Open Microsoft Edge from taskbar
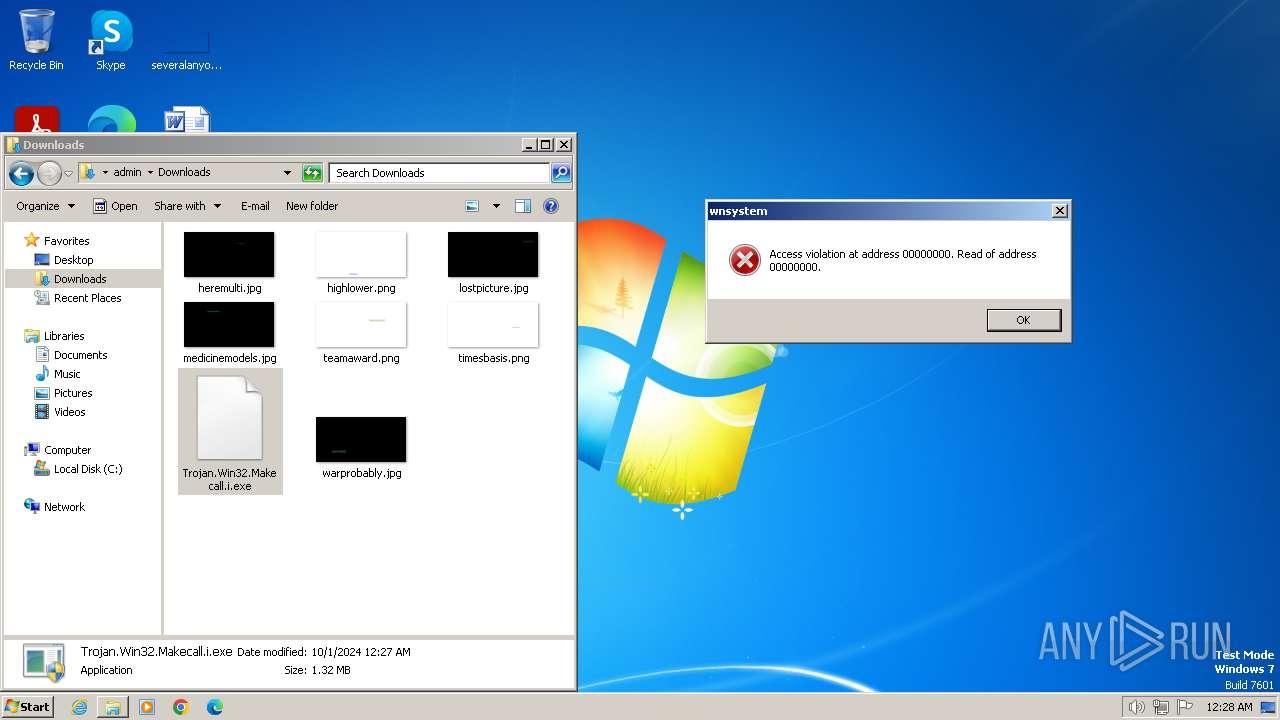This screenshot has height=720, width=1280. (215, 707)
